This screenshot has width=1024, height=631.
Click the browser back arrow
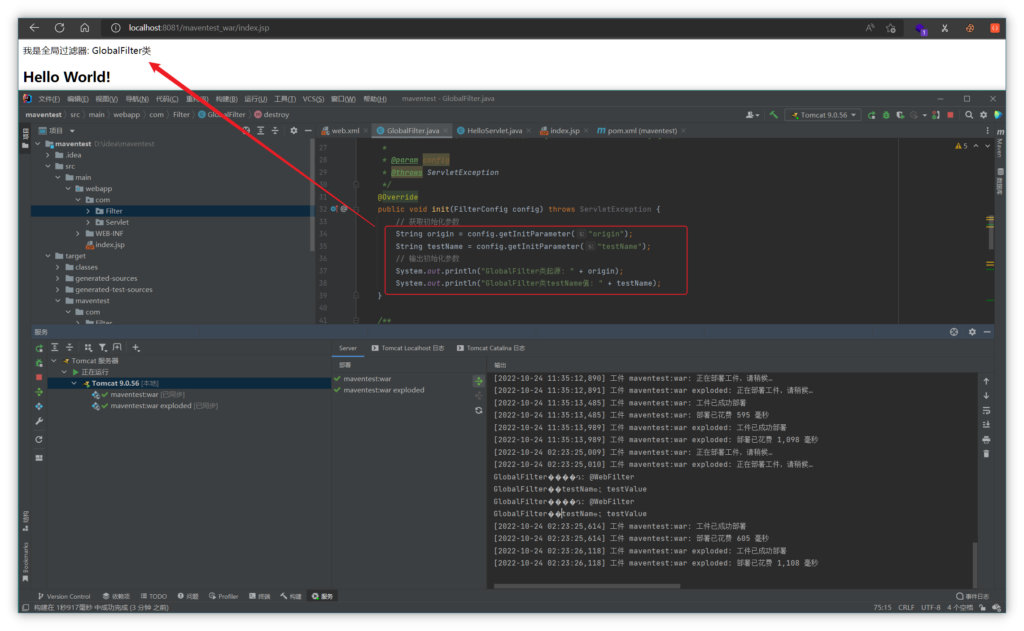pos(34,27)
